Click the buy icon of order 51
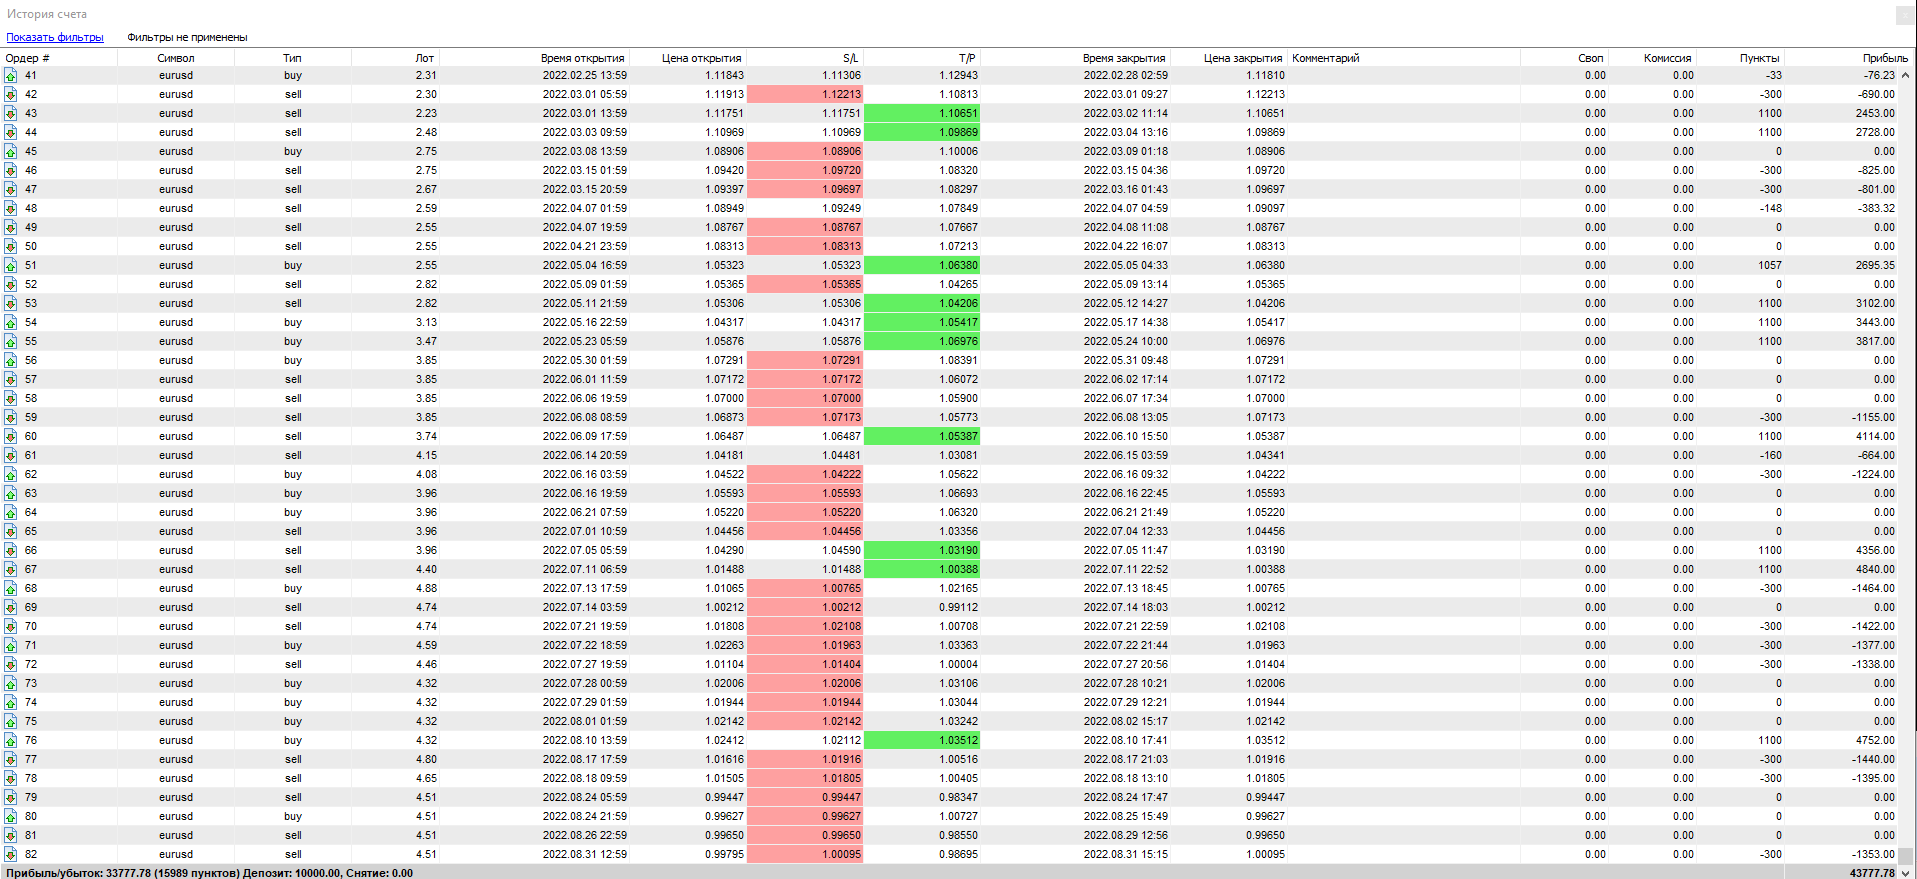The height and width of the screenshot is (879, 1917). (10, 265)
